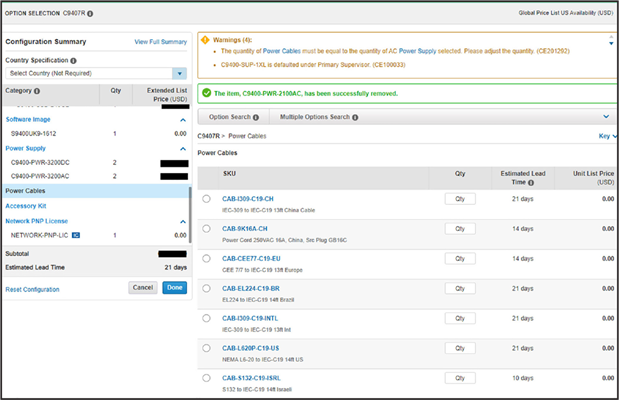619x400 pixels.
Task: Click Power Cables link in warning message
Action: pos(282,51)
